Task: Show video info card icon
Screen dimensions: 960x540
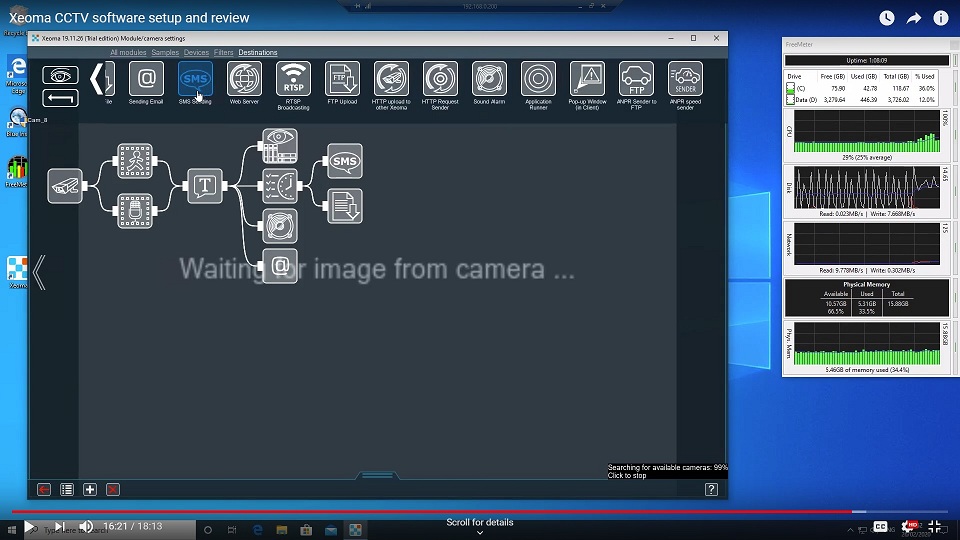Action: pos(940,18)
